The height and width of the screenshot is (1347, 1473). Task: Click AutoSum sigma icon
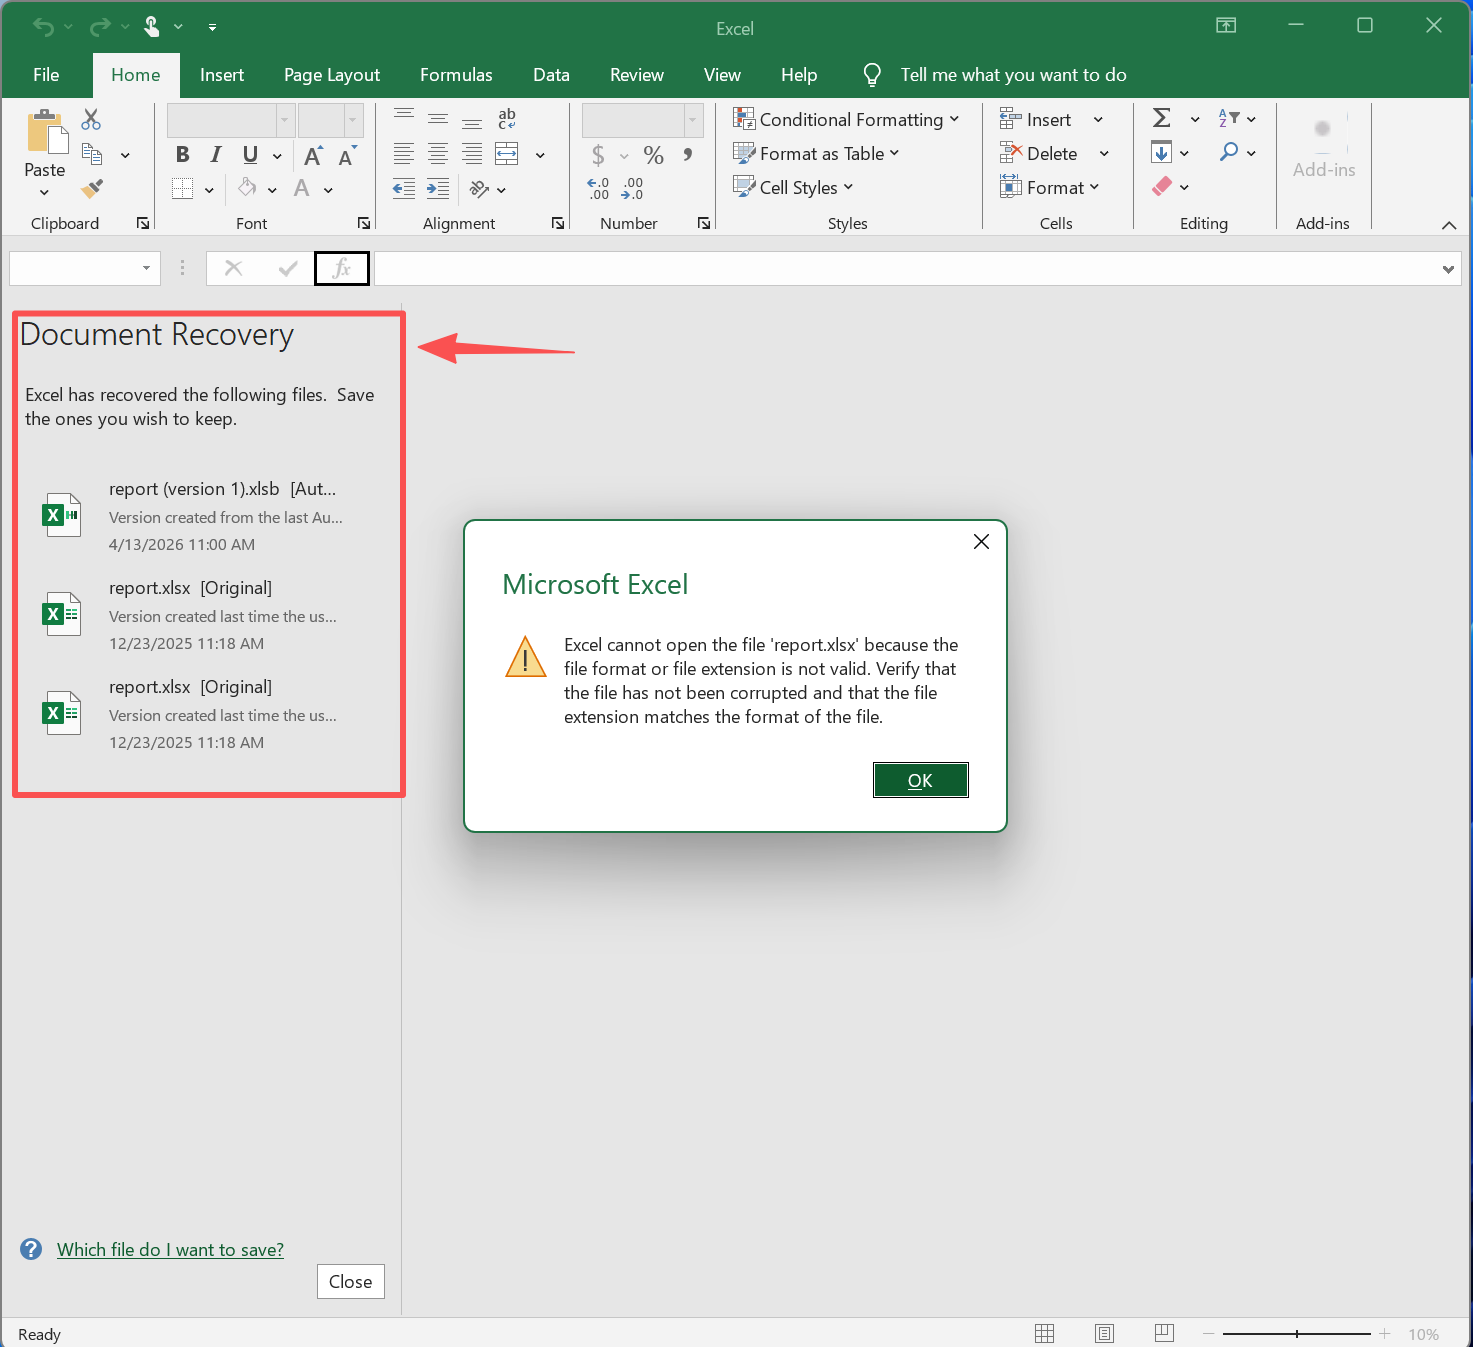pyautogui.click(x=1162, y=119)
